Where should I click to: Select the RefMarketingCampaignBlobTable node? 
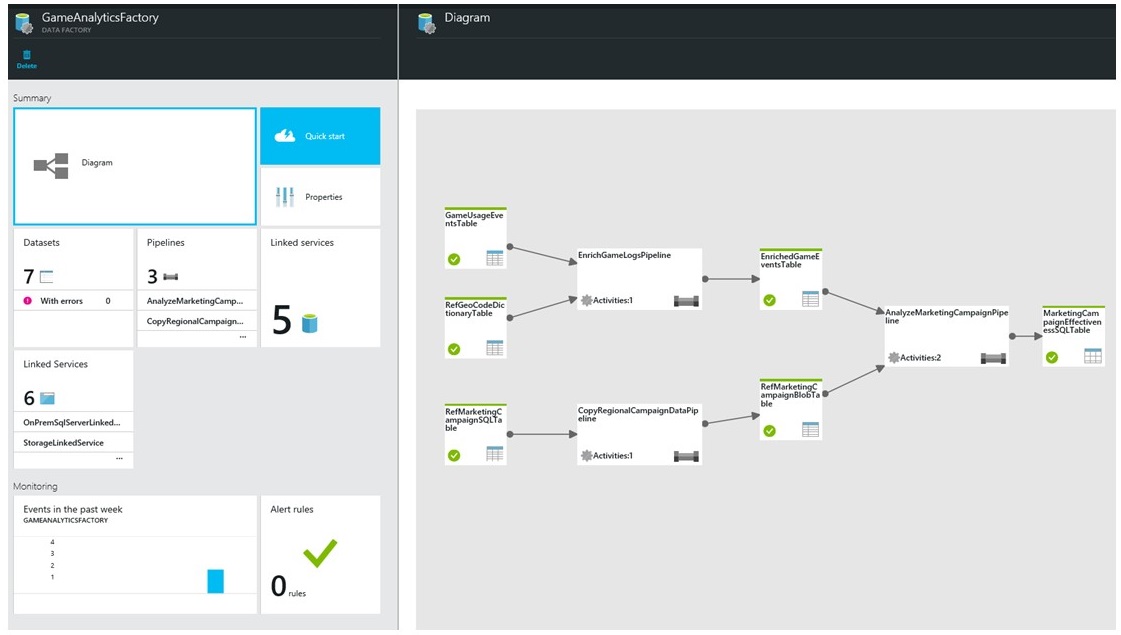791,409
